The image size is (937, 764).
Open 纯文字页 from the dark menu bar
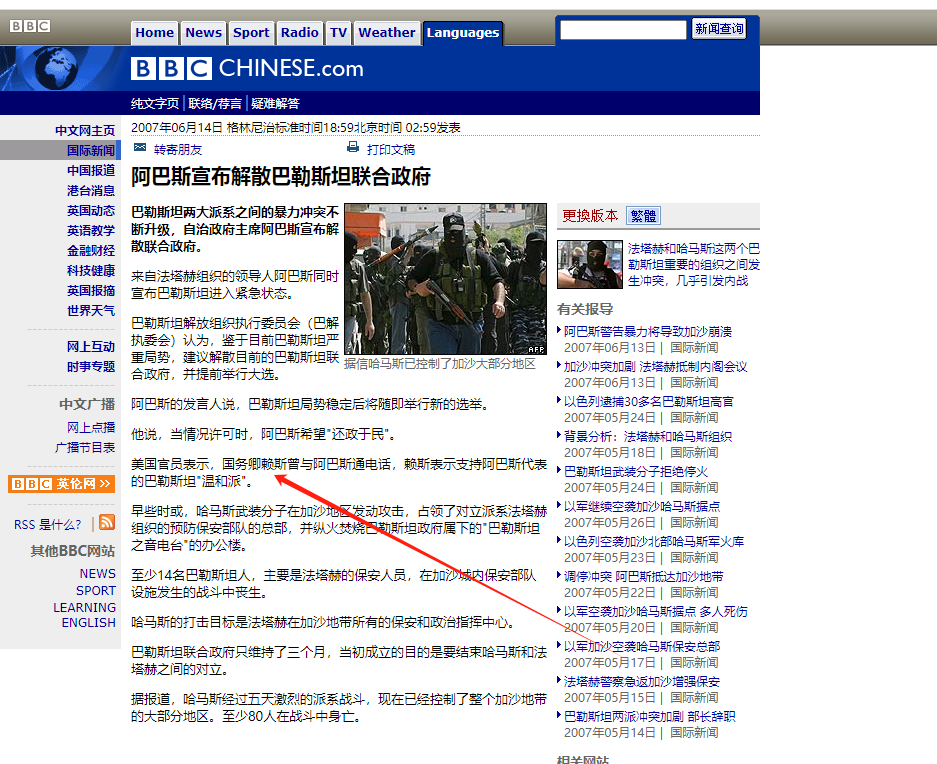[x=155, y=103]
